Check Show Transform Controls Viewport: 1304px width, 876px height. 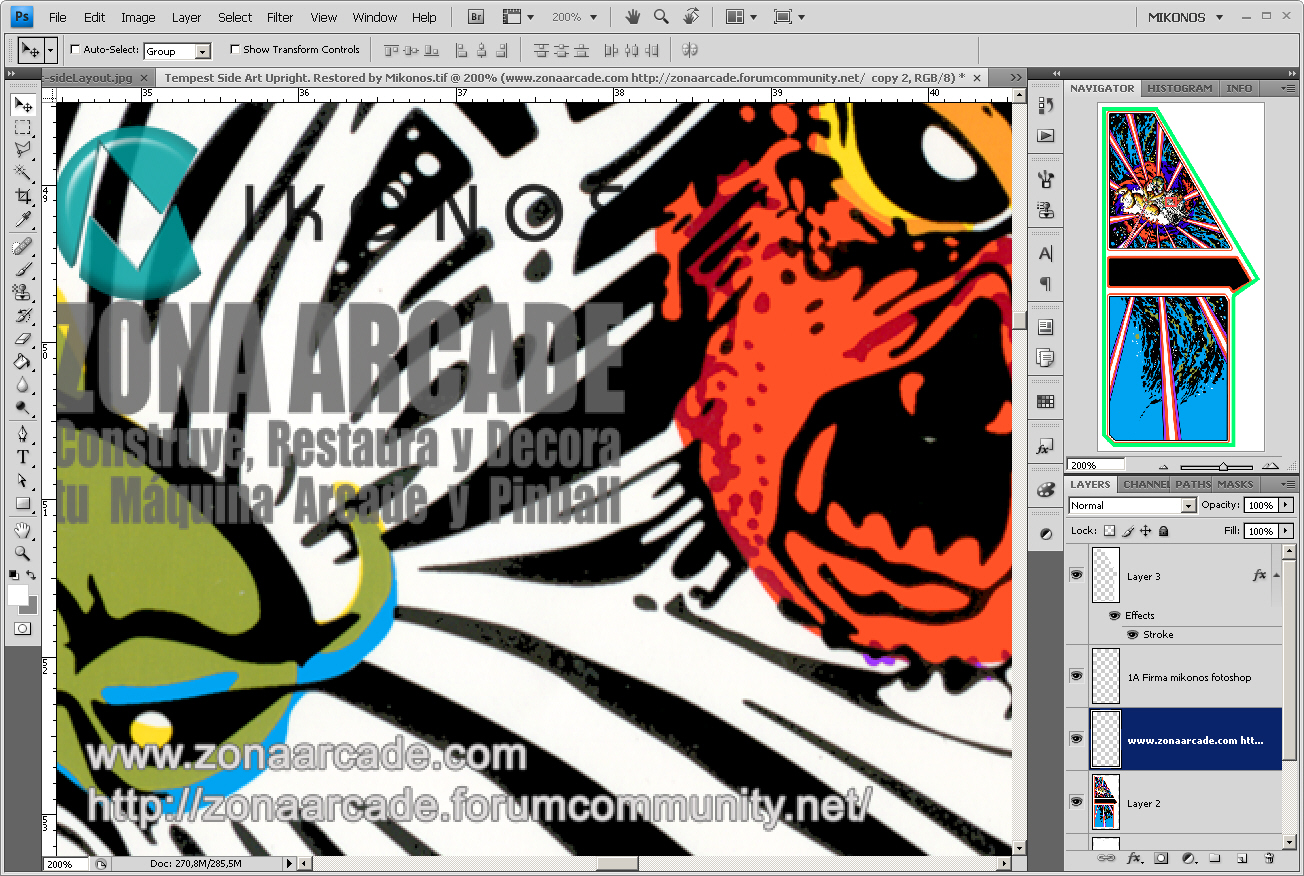[235, 49]
